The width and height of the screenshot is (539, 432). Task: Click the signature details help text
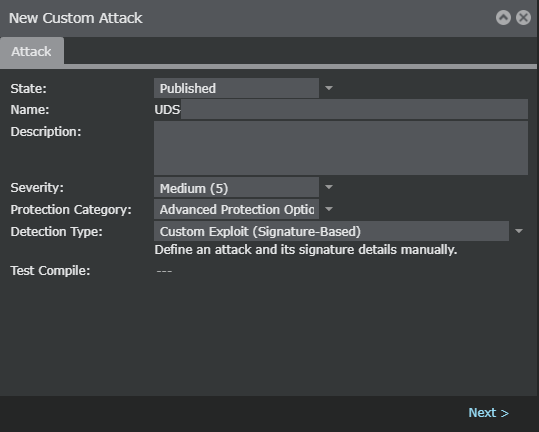tap(306, 250)
